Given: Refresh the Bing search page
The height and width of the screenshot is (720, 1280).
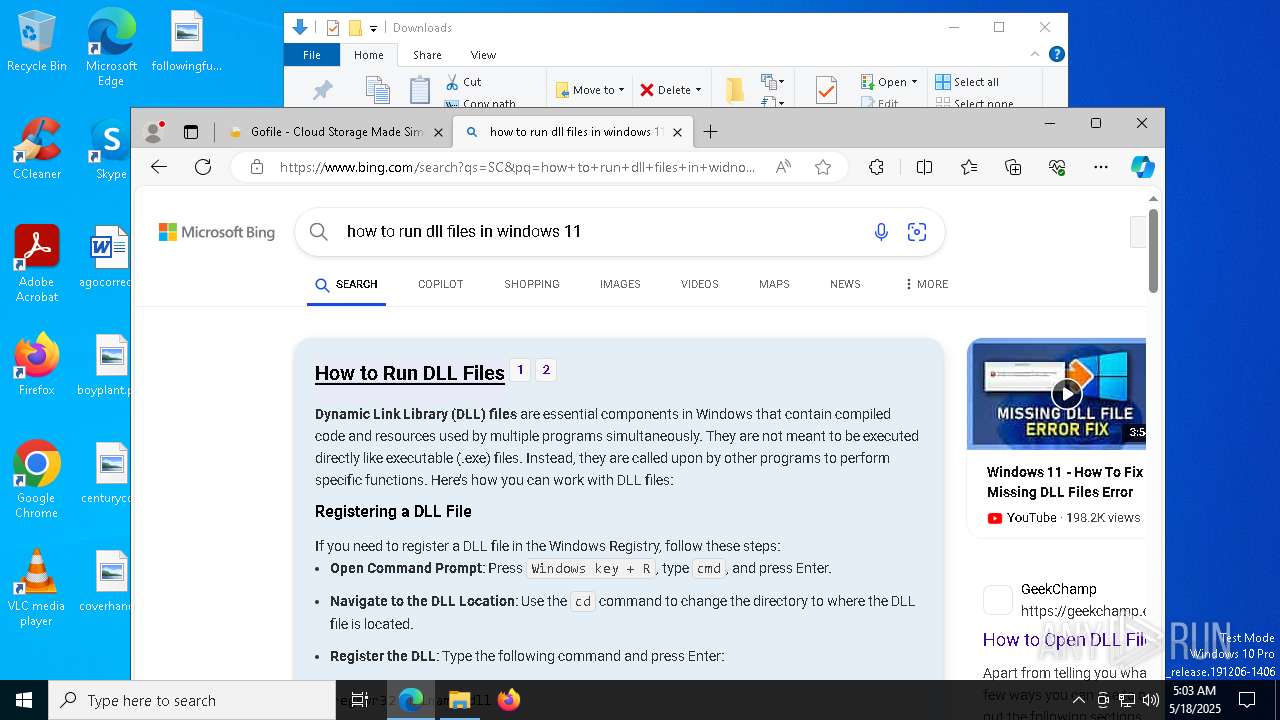Looking at the screenshot, I should (203, 167).
